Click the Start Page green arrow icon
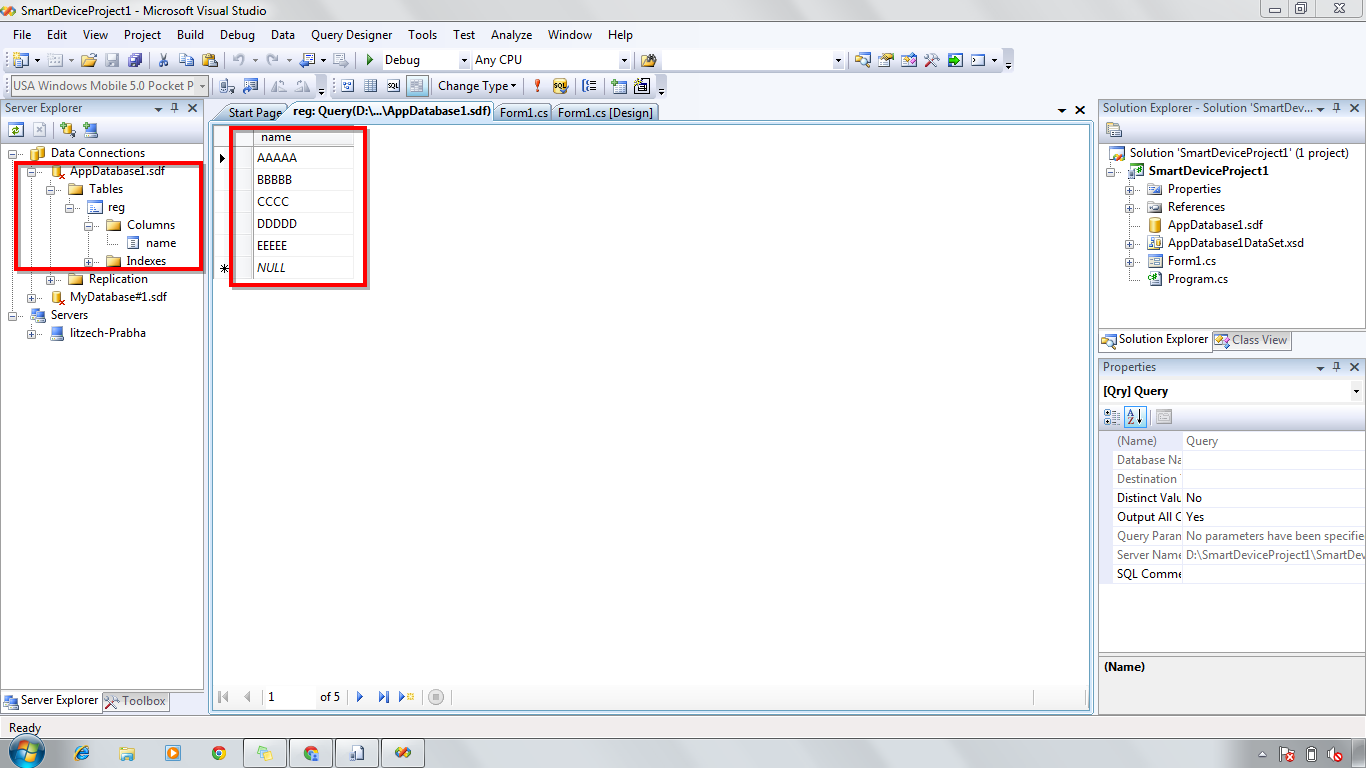Image resolution: width=1366 pixels, height=768 pixels. [x=955, y=60]
